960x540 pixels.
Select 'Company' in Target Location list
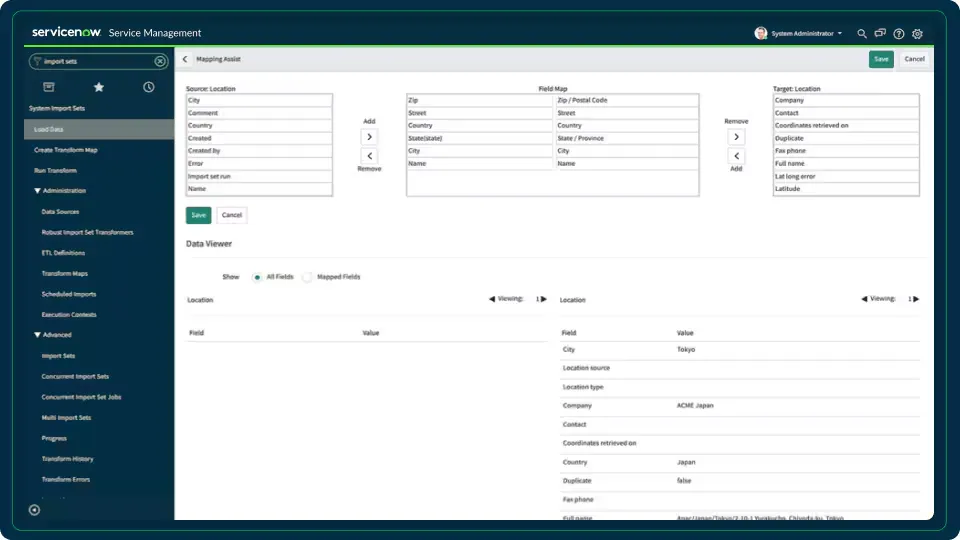846,100
